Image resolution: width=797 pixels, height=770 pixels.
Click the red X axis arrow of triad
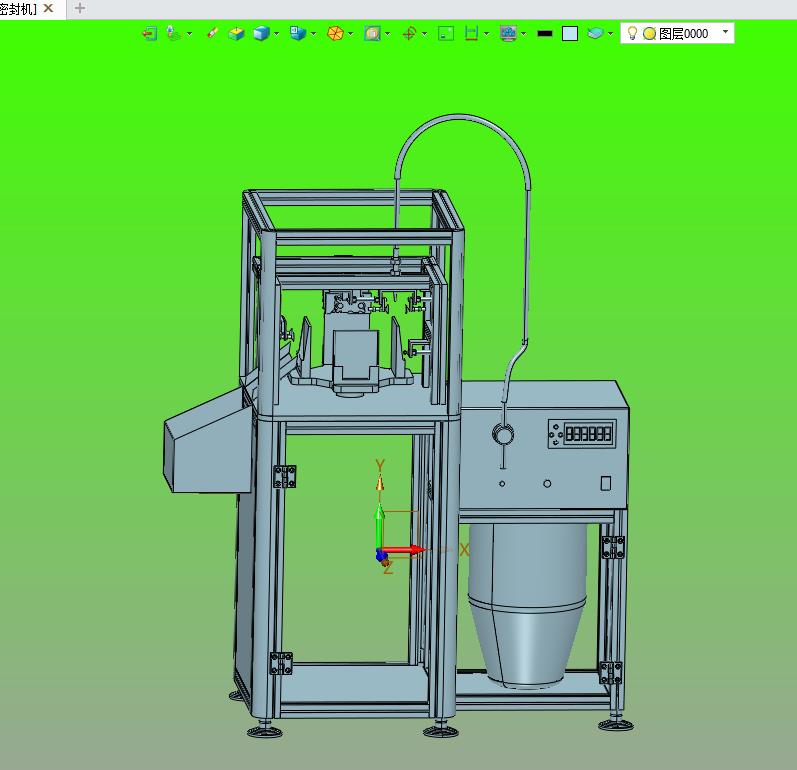[x=403, y=549]
